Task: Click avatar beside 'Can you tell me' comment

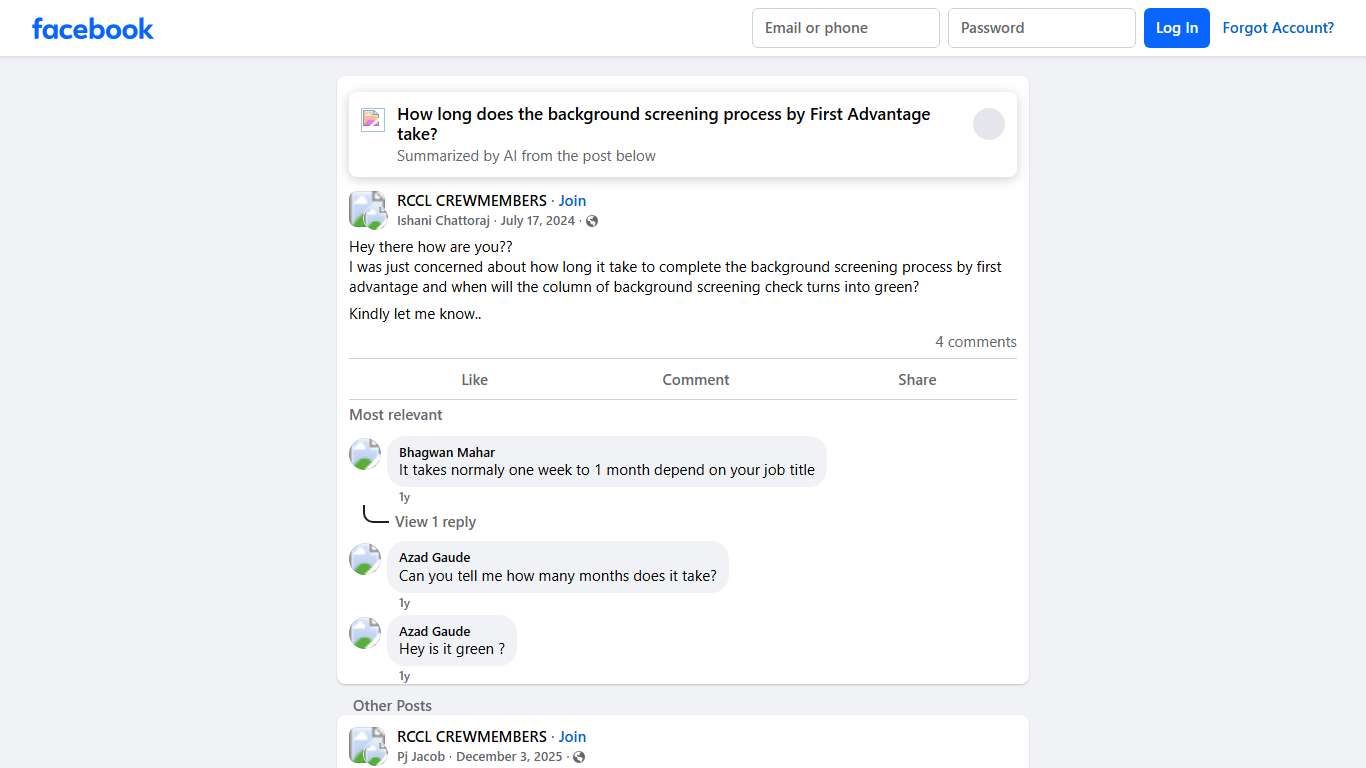Action: click(x=365, y=559)
